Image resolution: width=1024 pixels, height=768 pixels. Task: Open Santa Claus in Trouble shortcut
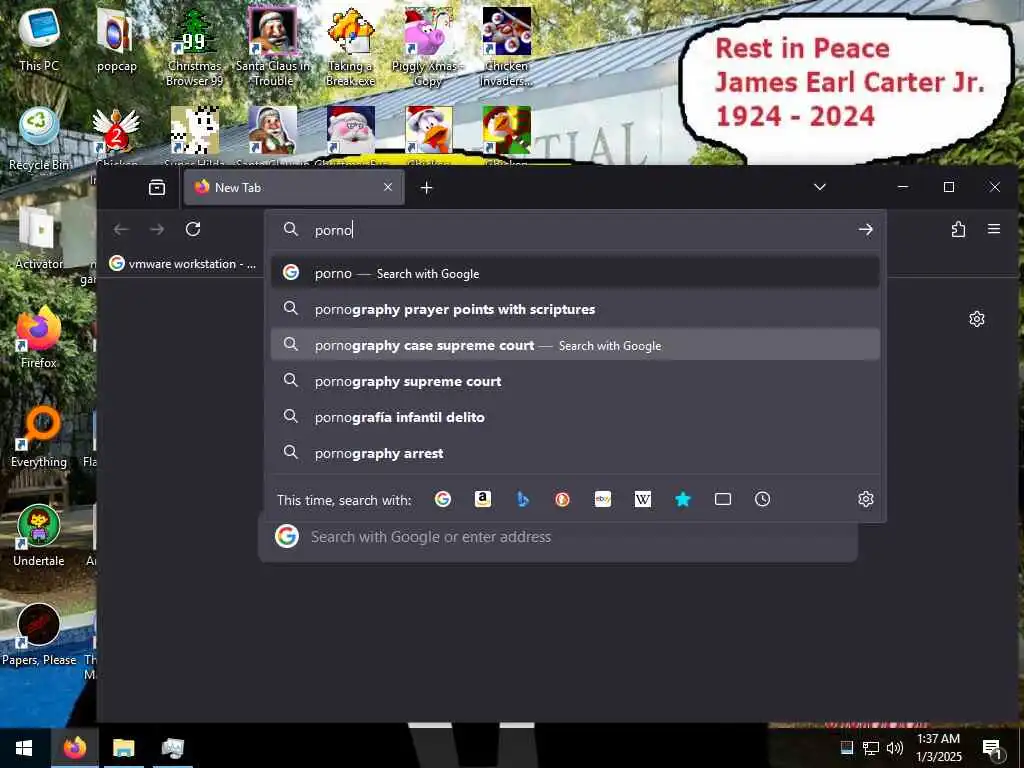pyautogui.click(x=272, y=47)
